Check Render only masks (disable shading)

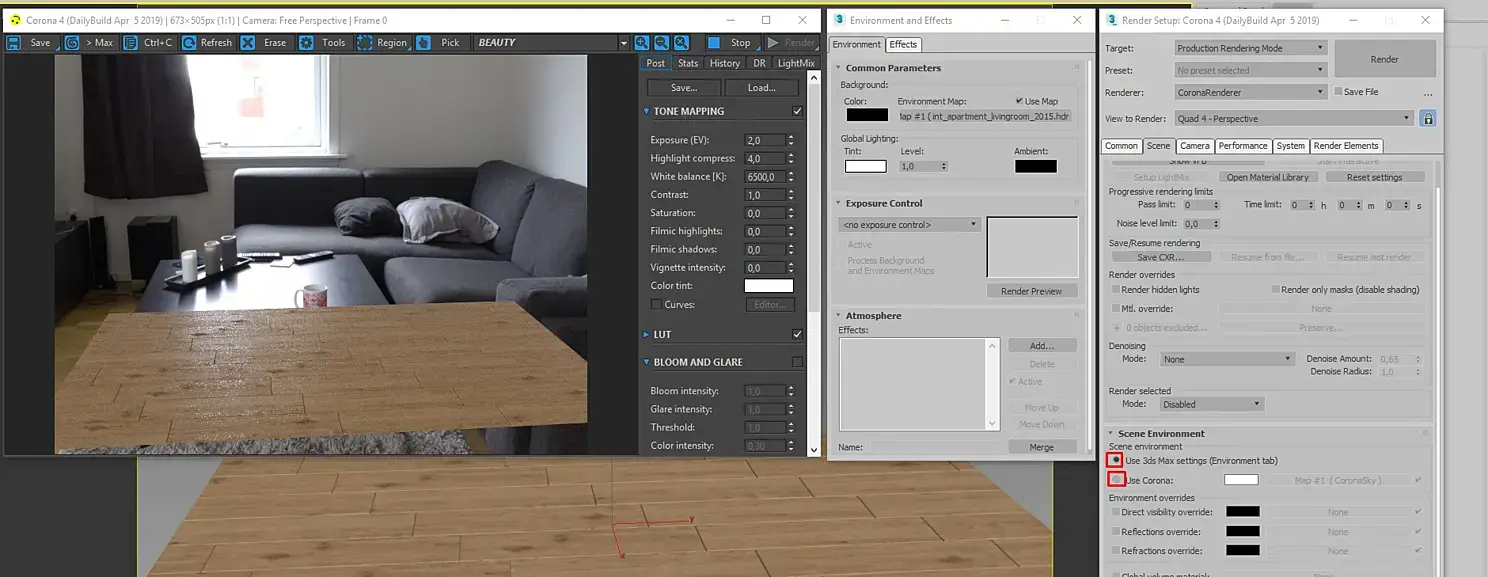1276,290
